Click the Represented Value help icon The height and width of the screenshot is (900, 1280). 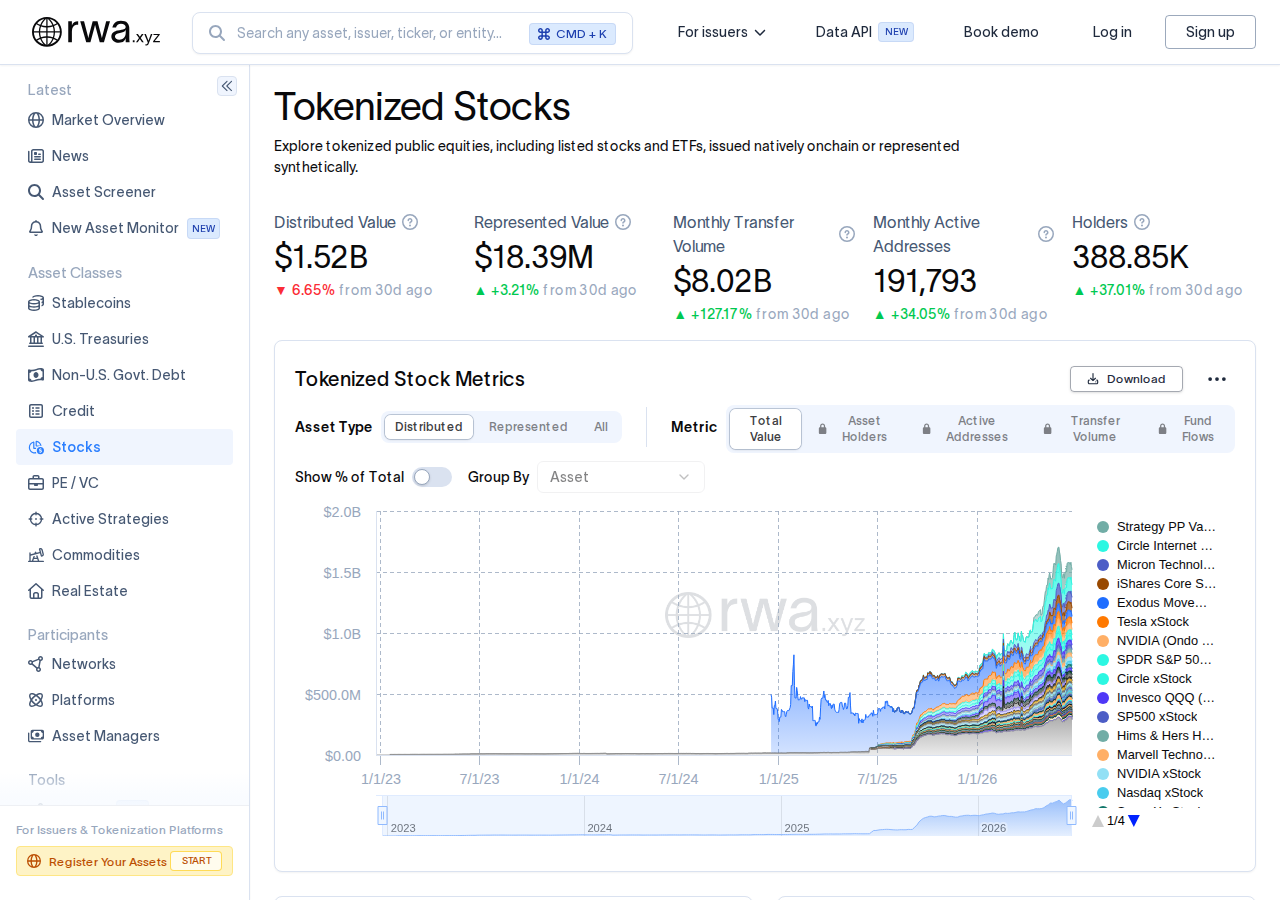click(623, 222)
